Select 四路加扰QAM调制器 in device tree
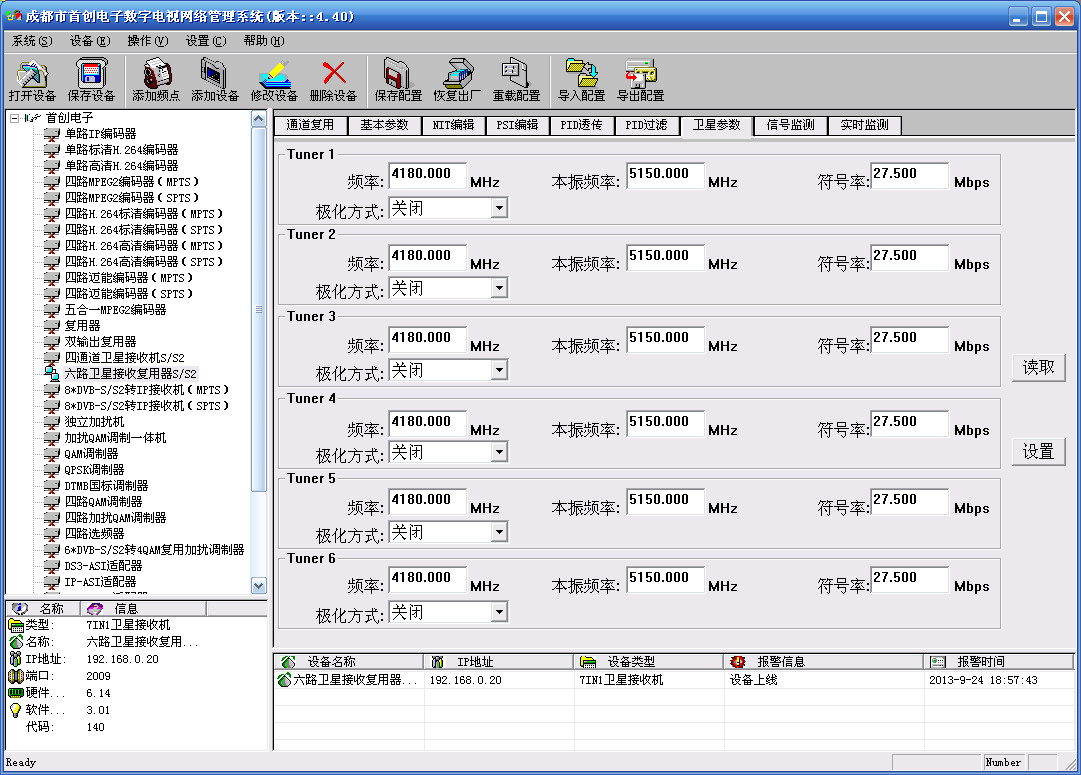This screenshot has height=775, width=1081. (115, 518)
